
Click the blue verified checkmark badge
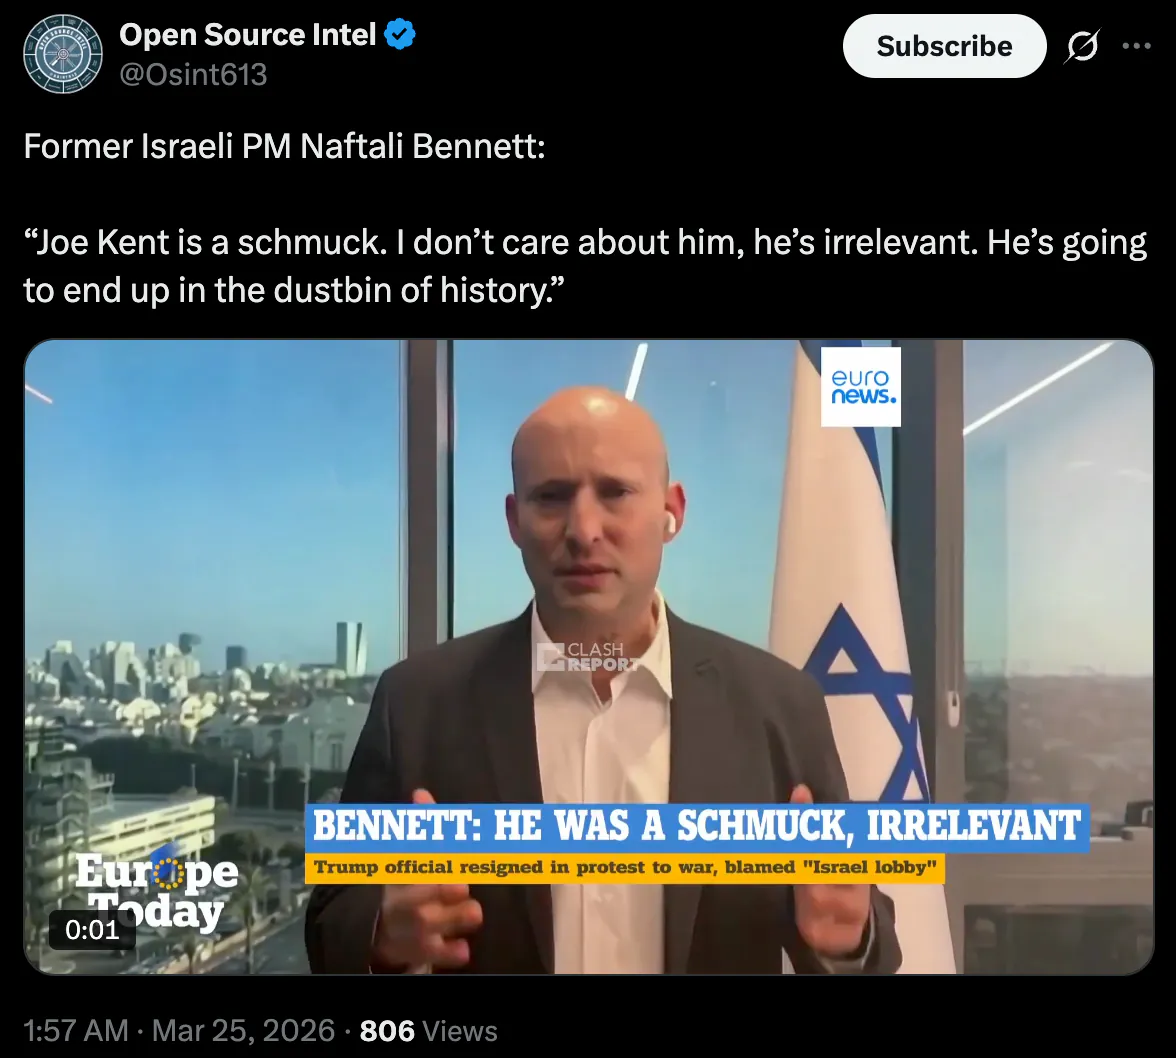[400, 34]
